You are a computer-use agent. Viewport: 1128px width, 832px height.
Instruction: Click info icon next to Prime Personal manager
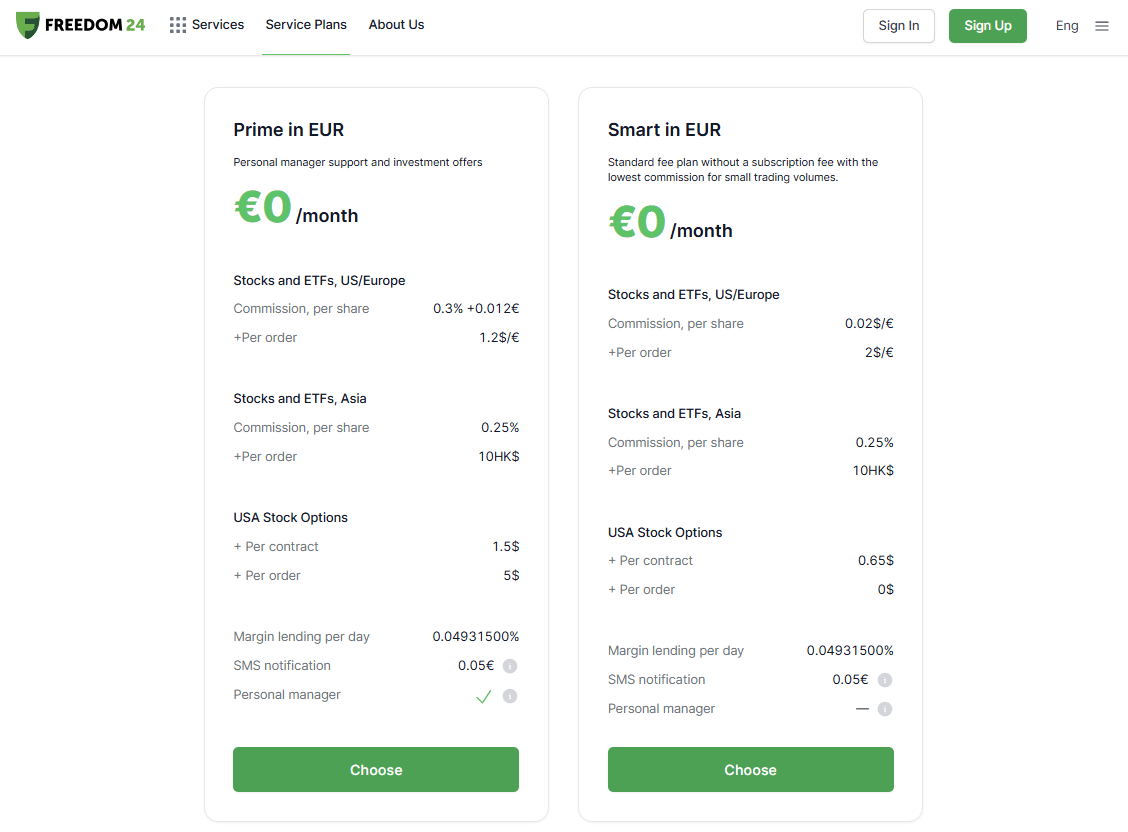(510, 696)
